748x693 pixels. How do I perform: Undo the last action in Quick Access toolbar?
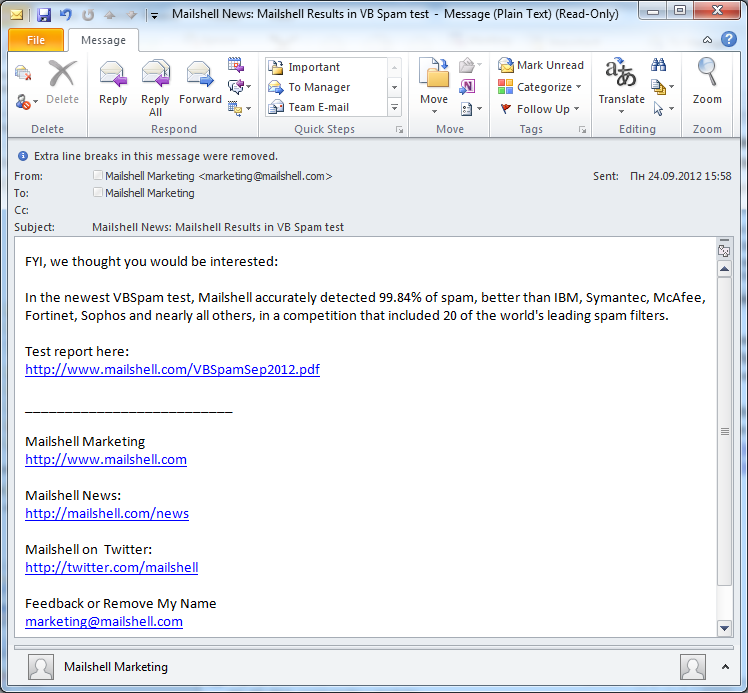[66, 15]
